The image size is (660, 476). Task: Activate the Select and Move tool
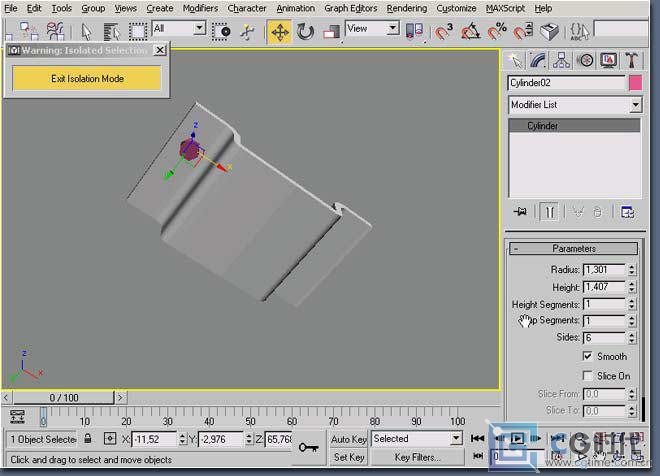pos(279,32)
